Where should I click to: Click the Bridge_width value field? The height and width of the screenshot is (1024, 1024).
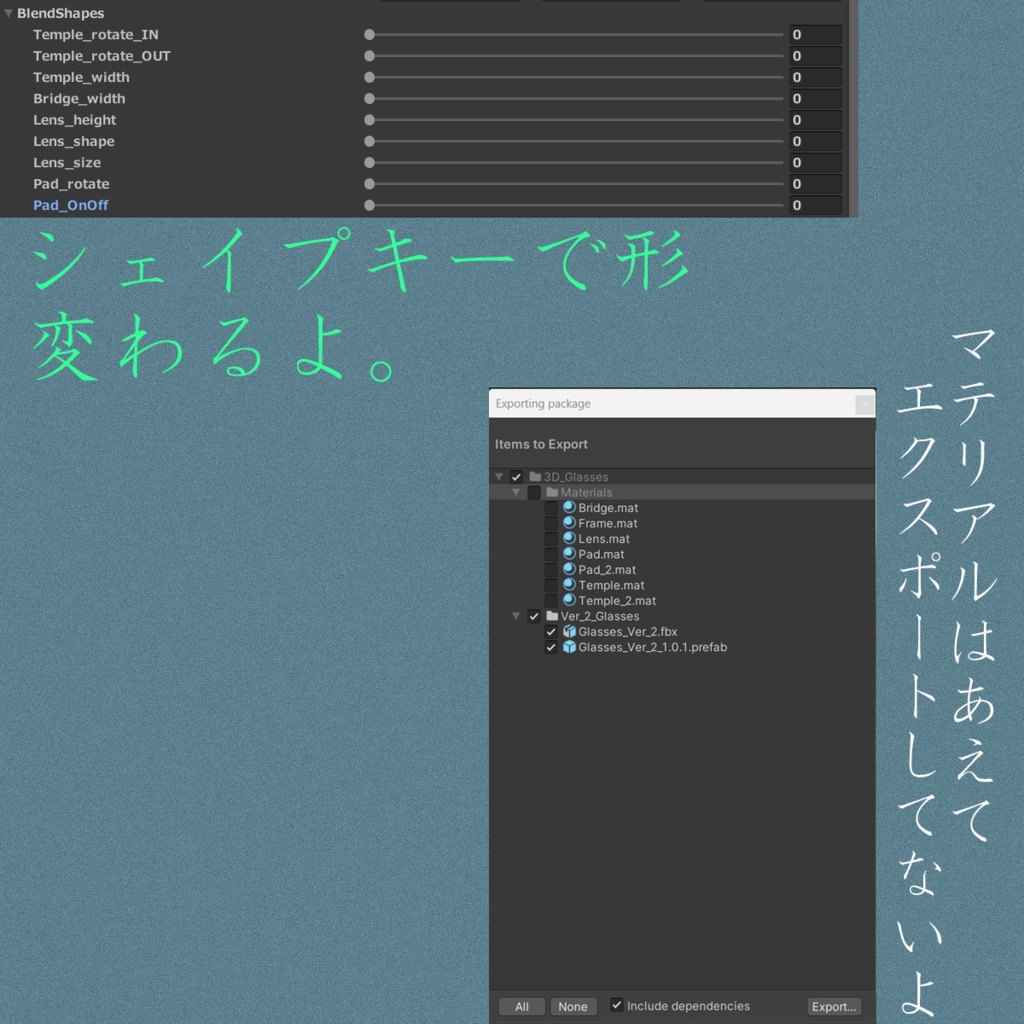tap(815, 99)
